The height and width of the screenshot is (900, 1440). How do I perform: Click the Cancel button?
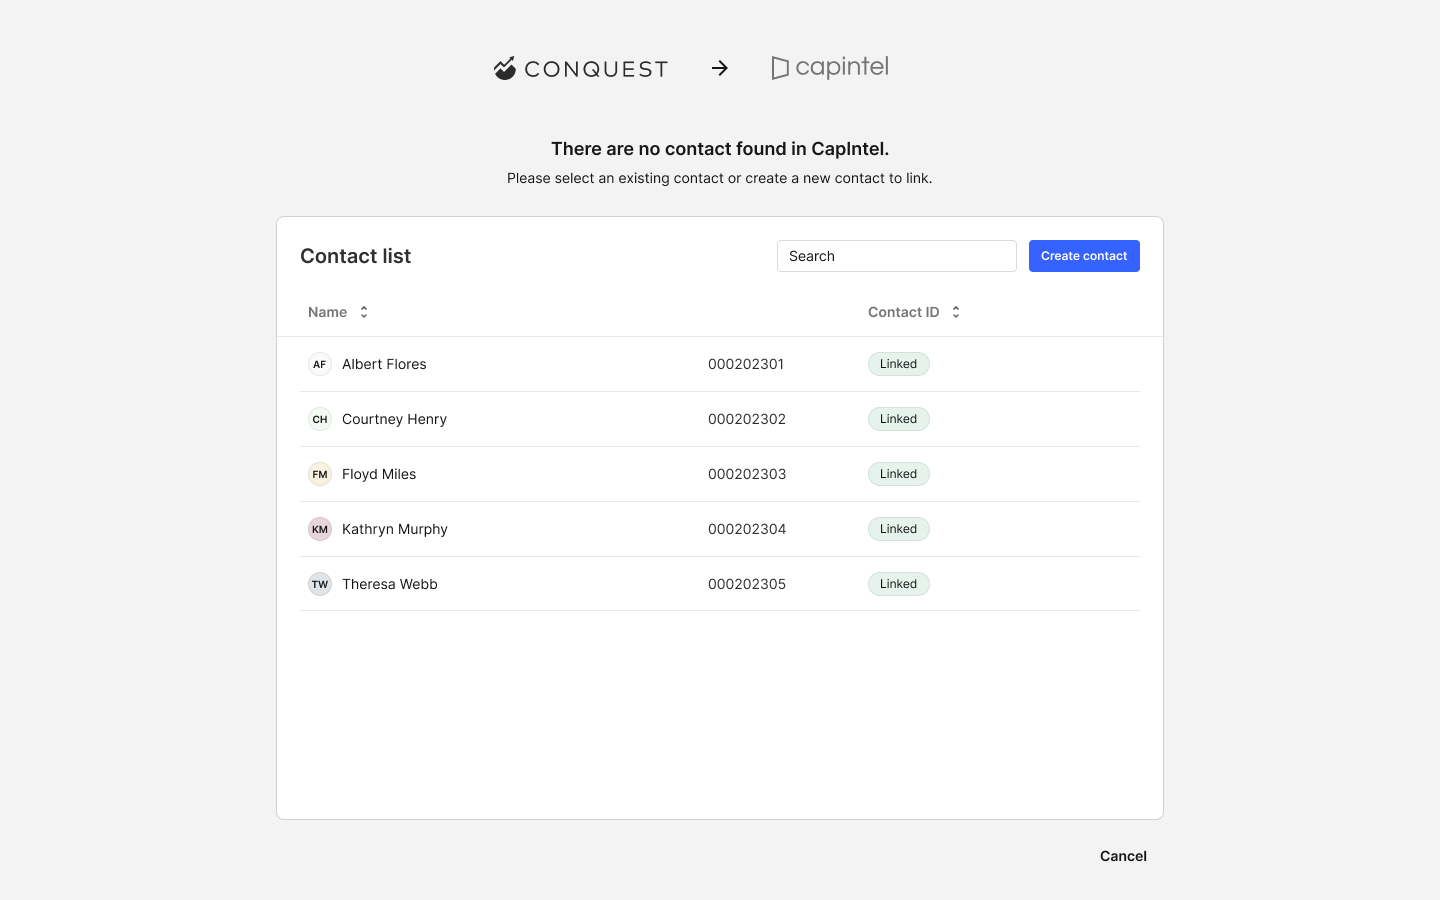coord(1123,856)
